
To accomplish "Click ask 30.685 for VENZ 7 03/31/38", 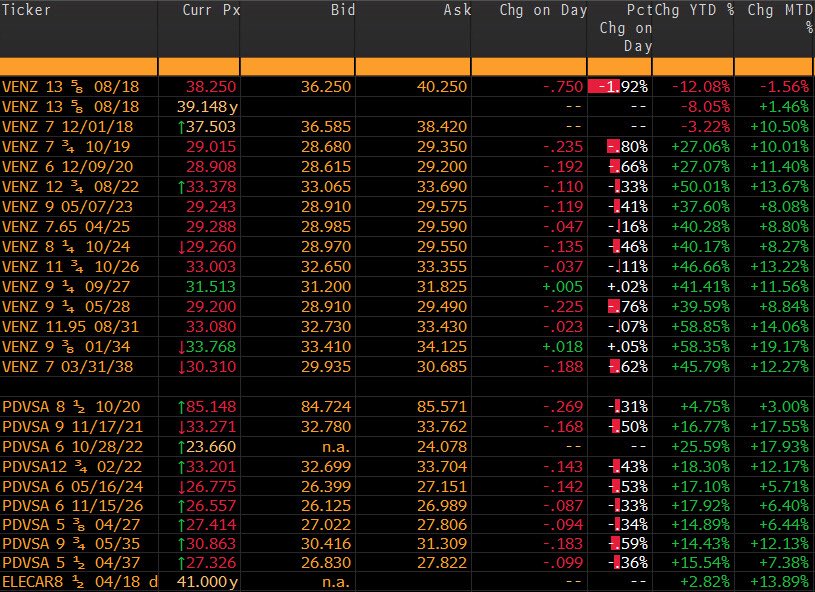I will pyautogui.click(x=442, y=367).
